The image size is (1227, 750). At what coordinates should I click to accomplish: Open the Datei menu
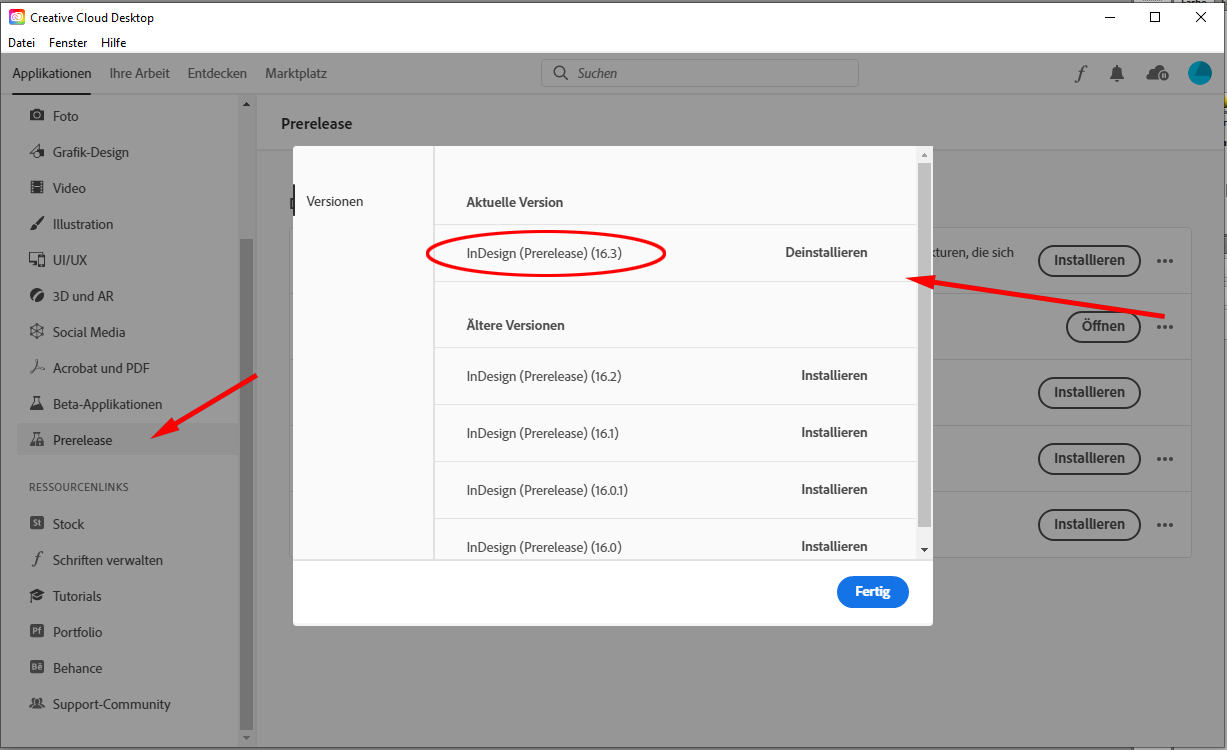21,43
